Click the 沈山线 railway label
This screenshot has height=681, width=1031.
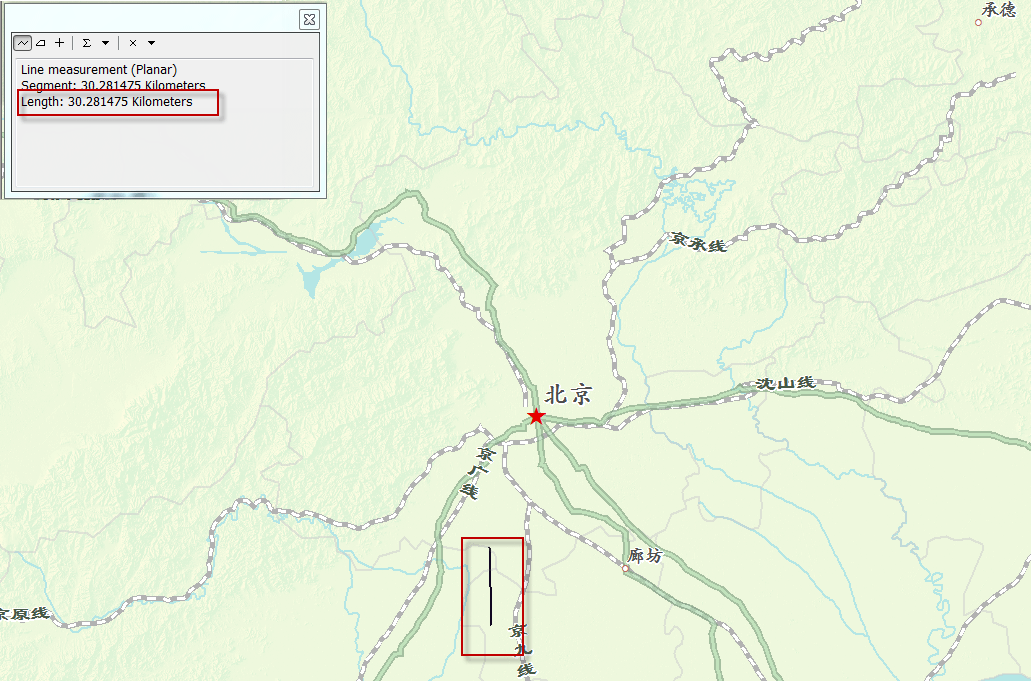(x=785, y=383)
